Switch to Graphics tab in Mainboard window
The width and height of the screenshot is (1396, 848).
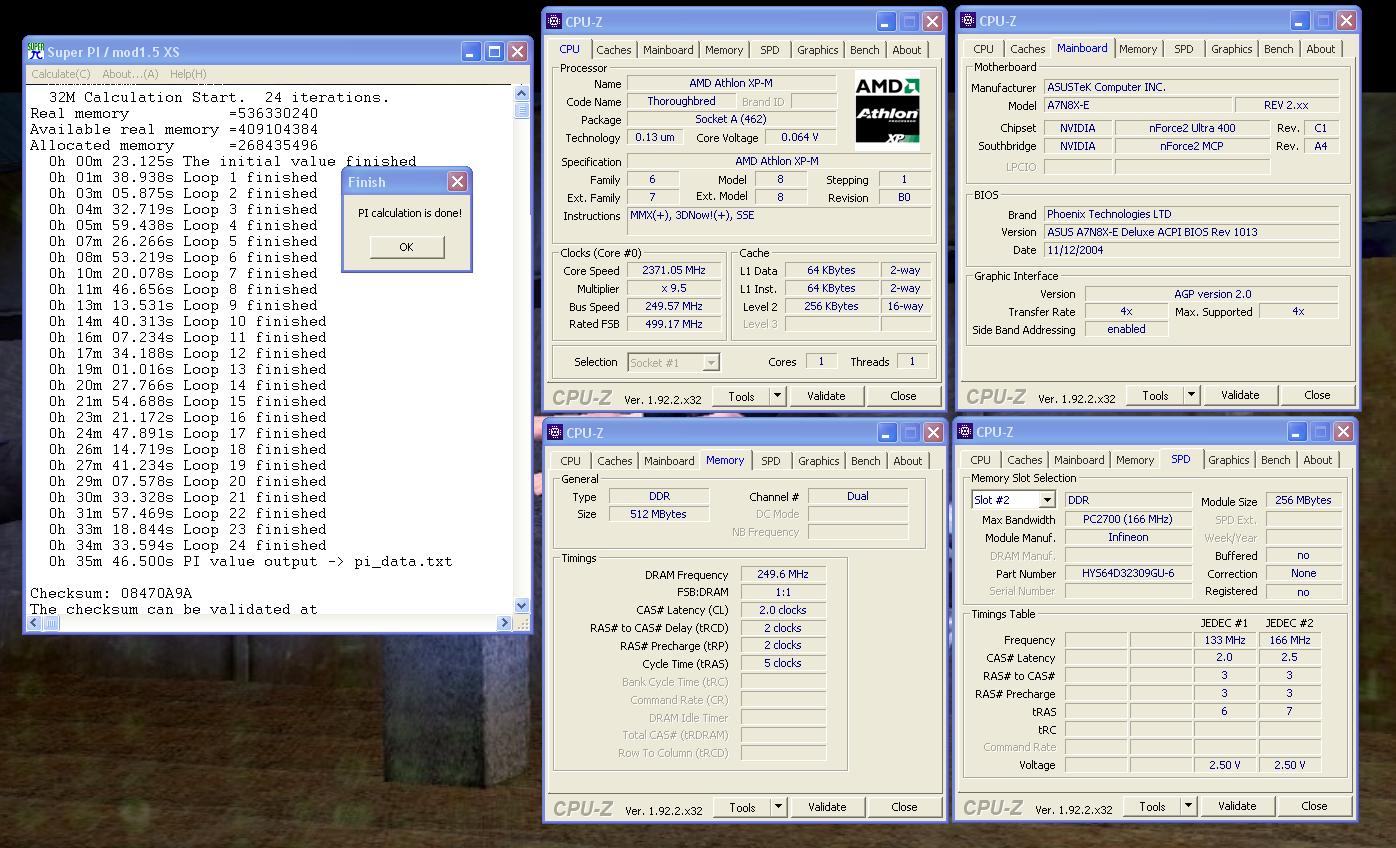1232,49
